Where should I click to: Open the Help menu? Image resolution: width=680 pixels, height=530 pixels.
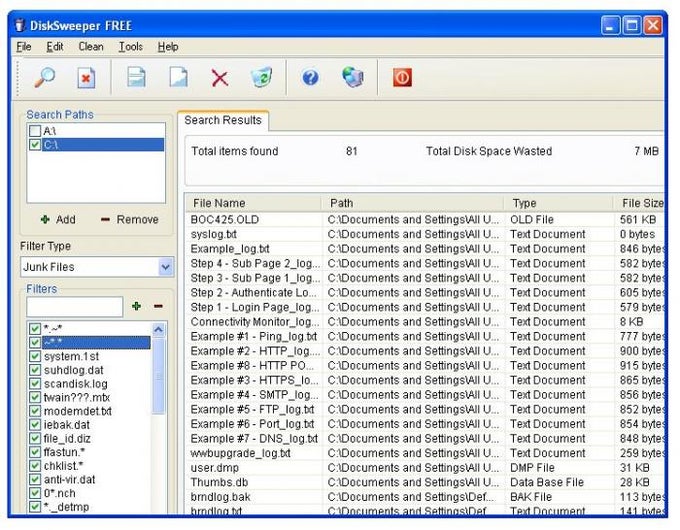[168, 46]
